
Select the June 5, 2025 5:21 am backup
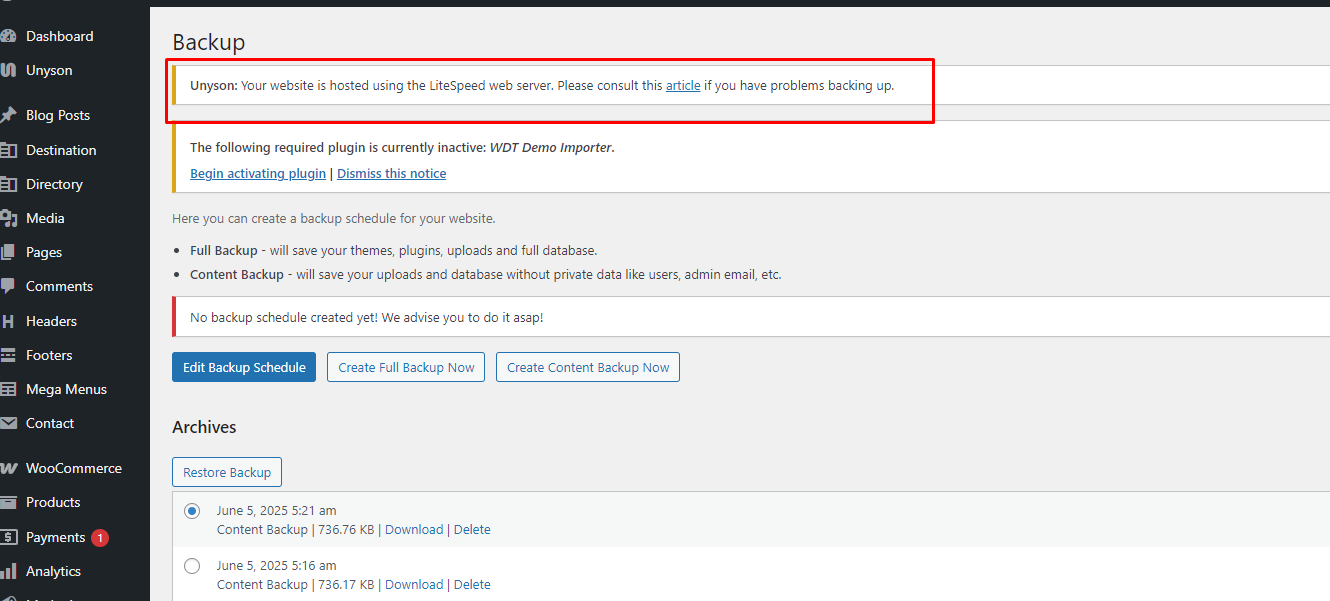point(192,511)
